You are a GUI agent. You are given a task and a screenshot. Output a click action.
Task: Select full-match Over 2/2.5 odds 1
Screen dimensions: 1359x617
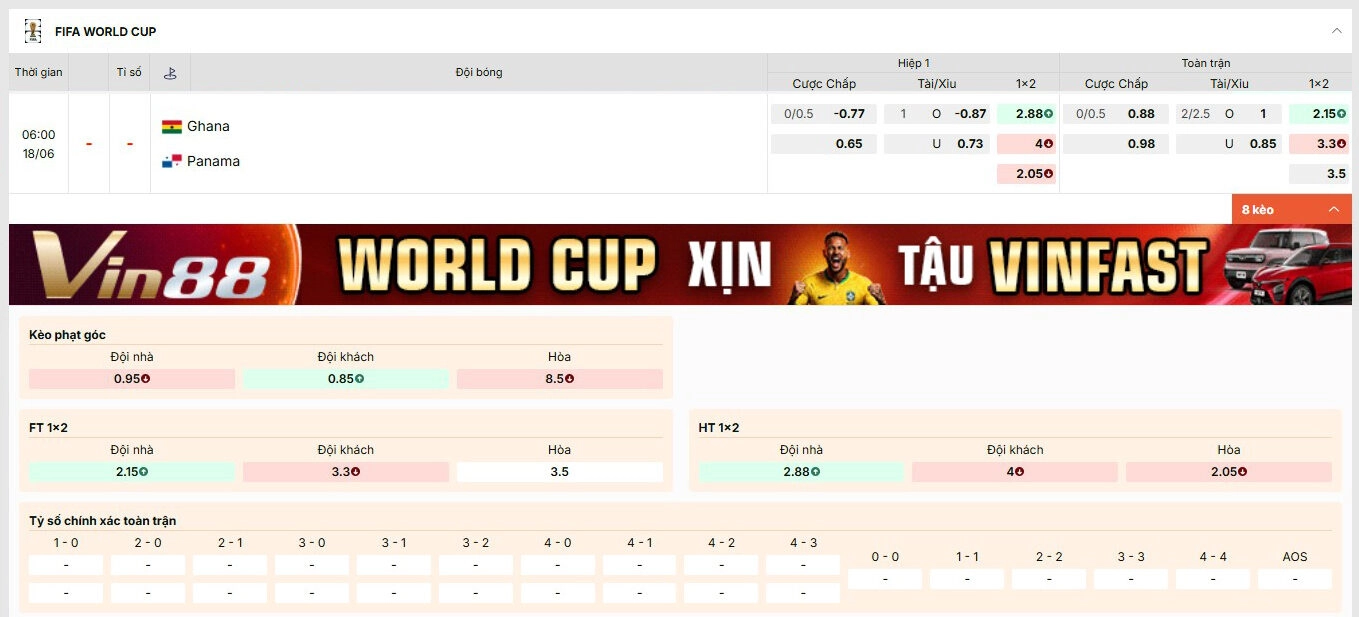[x=1229, y=114]
